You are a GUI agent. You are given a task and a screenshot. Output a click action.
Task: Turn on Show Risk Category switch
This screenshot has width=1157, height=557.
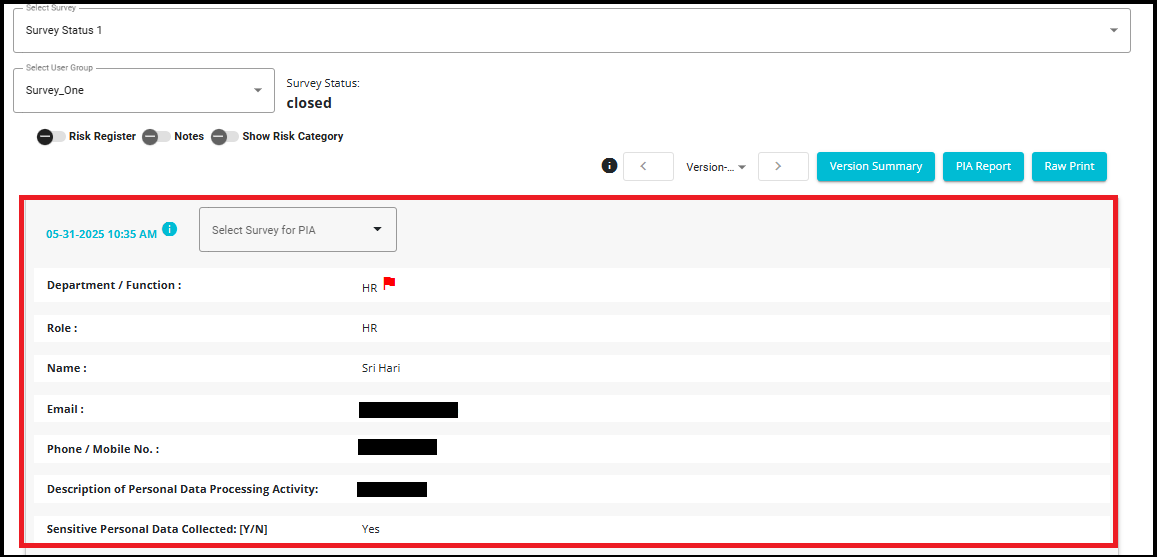coord(224,137)
